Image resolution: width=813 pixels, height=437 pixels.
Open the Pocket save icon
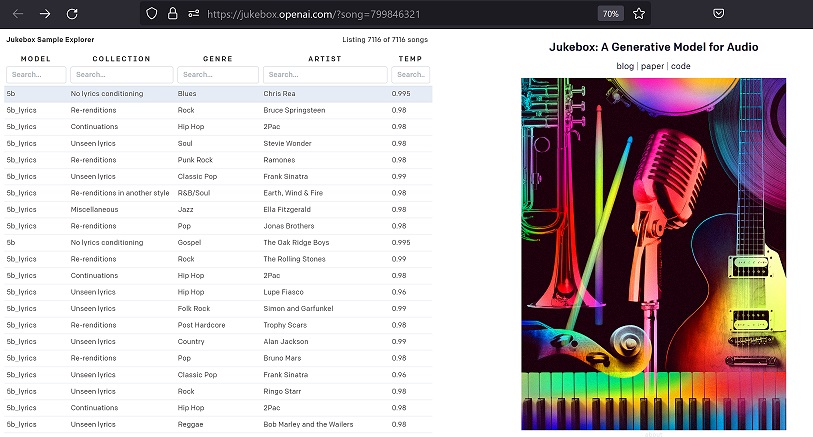[719, 14]
